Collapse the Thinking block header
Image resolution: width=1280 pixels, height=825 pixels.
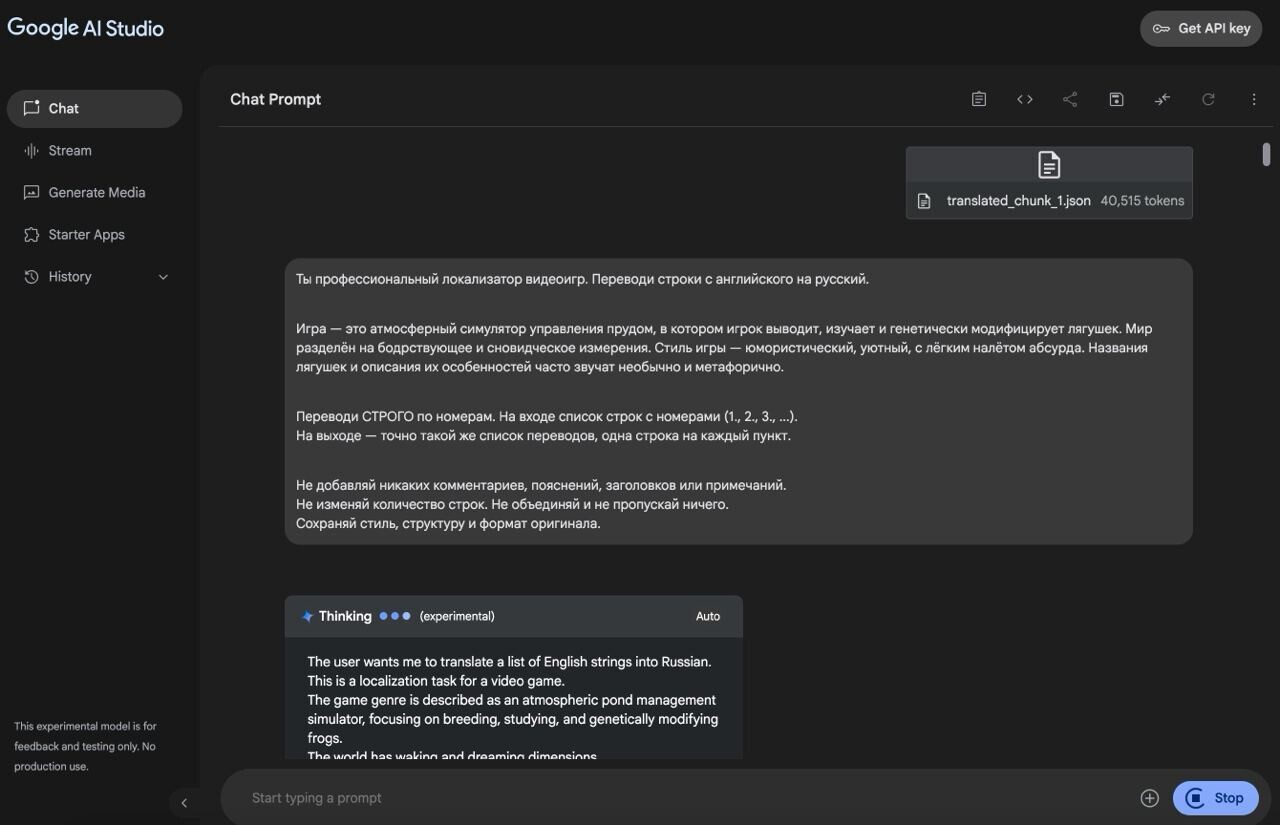[x=513, y=616]
